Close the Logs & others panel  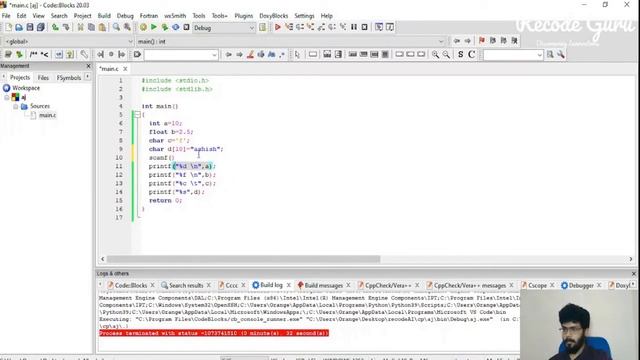pos(633,273)
